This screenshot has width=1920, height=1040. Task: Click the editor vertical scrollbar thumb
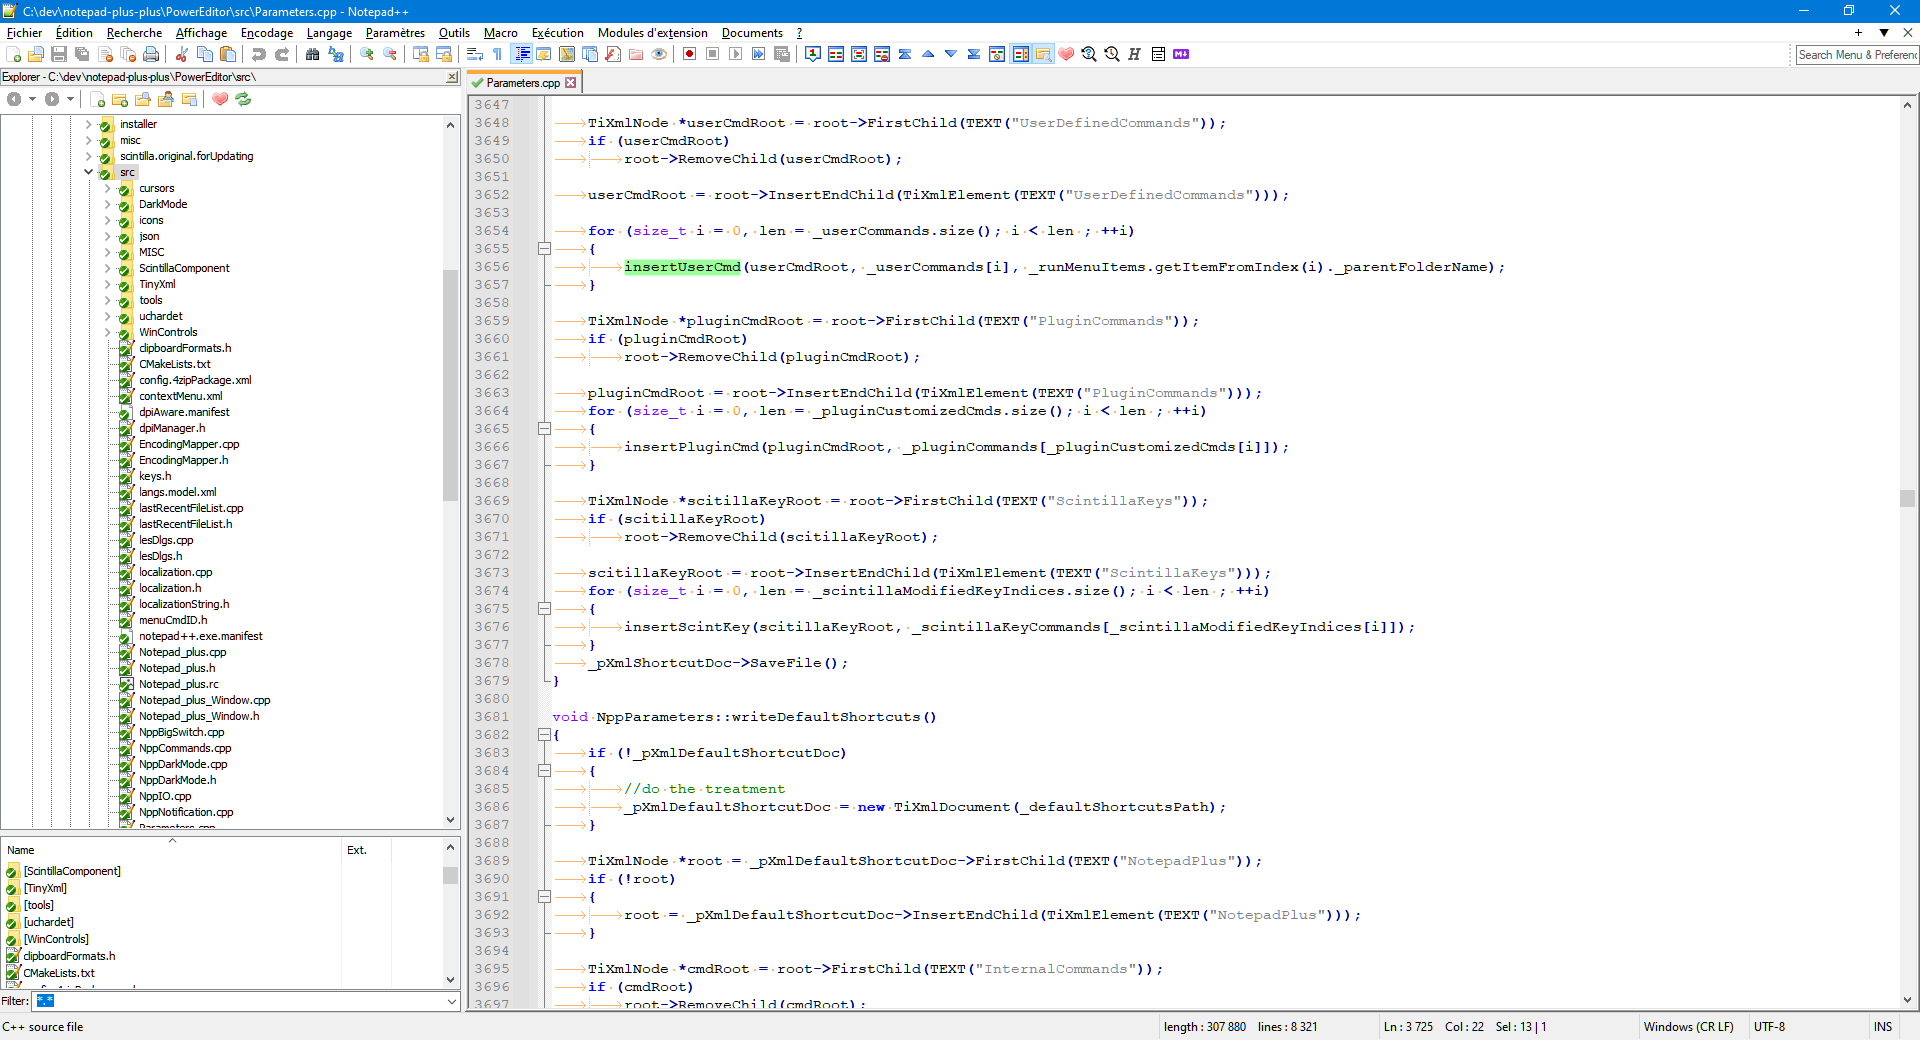pyautogui.click(x=1908, y=498)
